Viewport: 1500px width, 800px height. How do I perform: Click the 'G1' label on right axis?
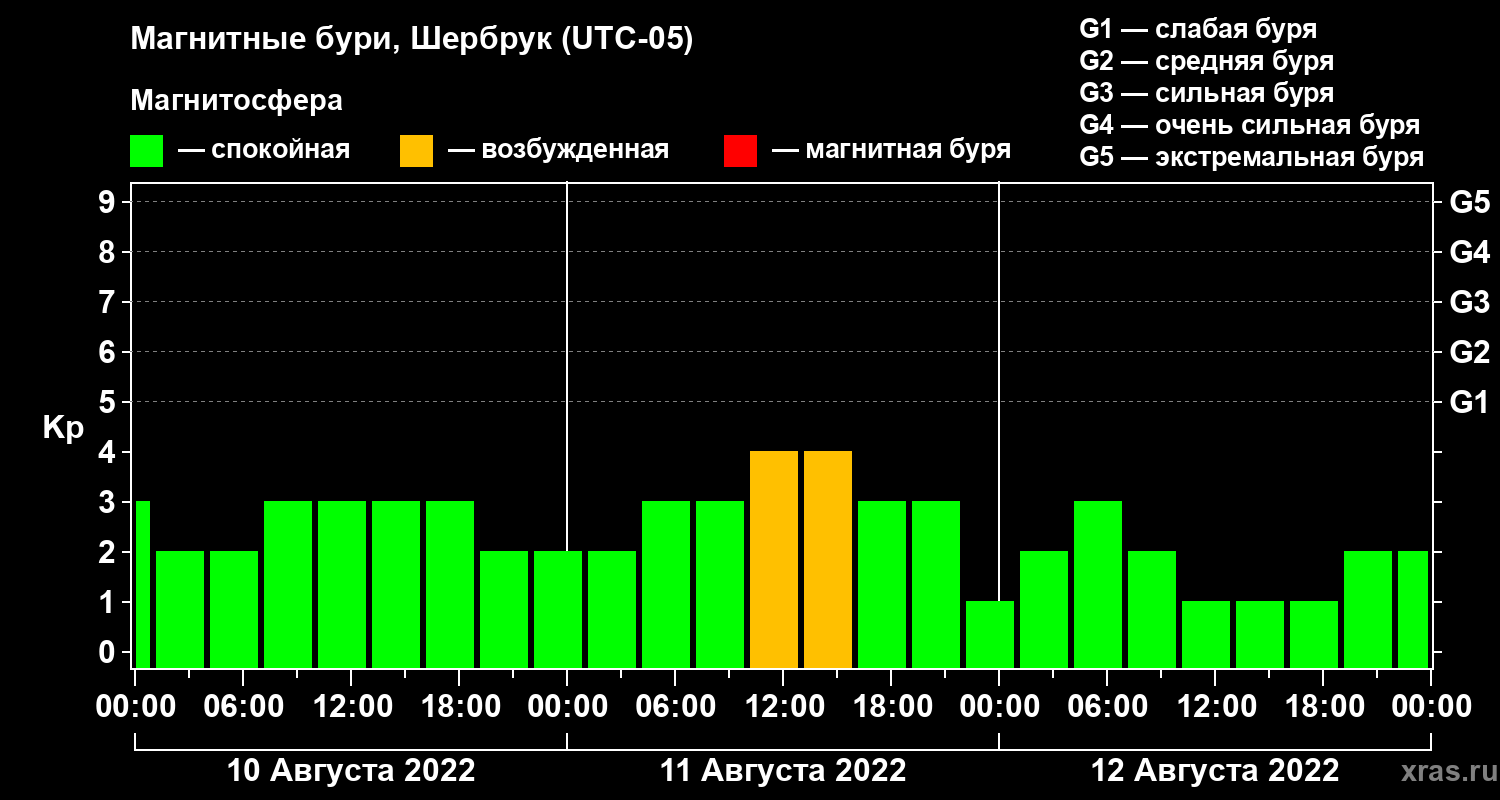[1469, 402]
